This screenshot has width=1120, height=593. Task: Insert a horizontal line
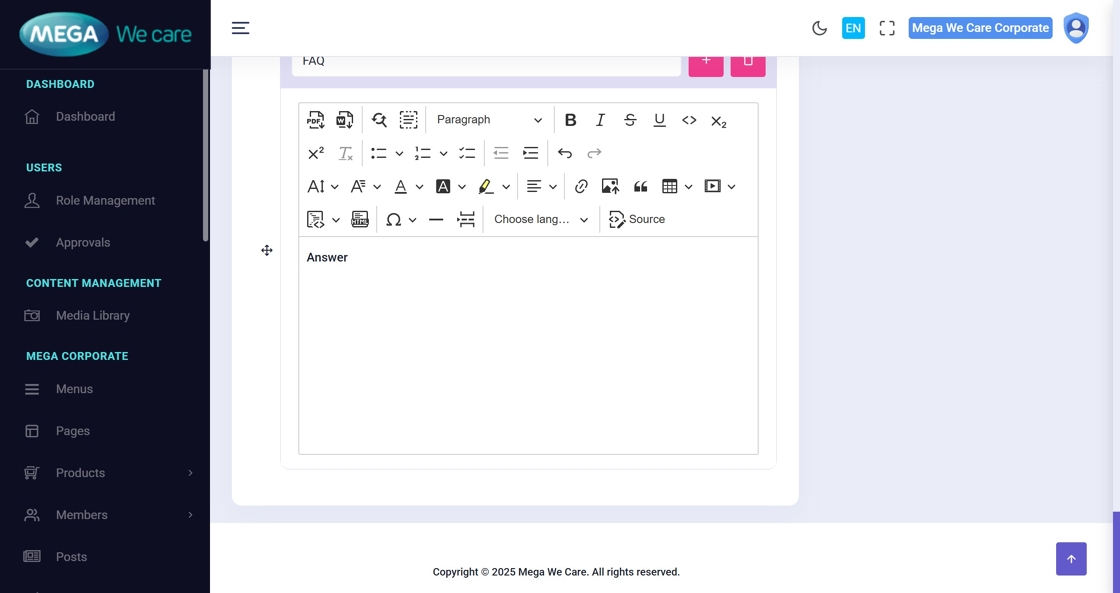click(x=436, y=220)
